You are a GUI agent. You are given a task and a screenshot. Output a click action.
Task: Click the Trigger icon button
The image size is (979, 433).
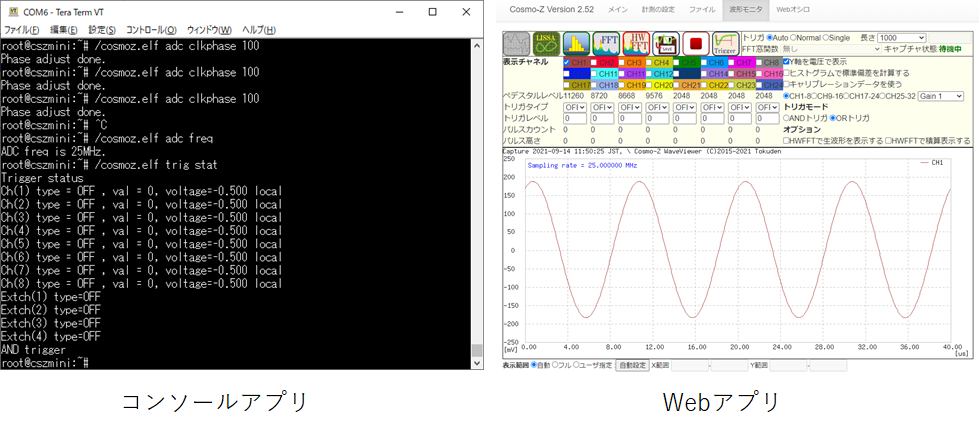pos(725,43)
